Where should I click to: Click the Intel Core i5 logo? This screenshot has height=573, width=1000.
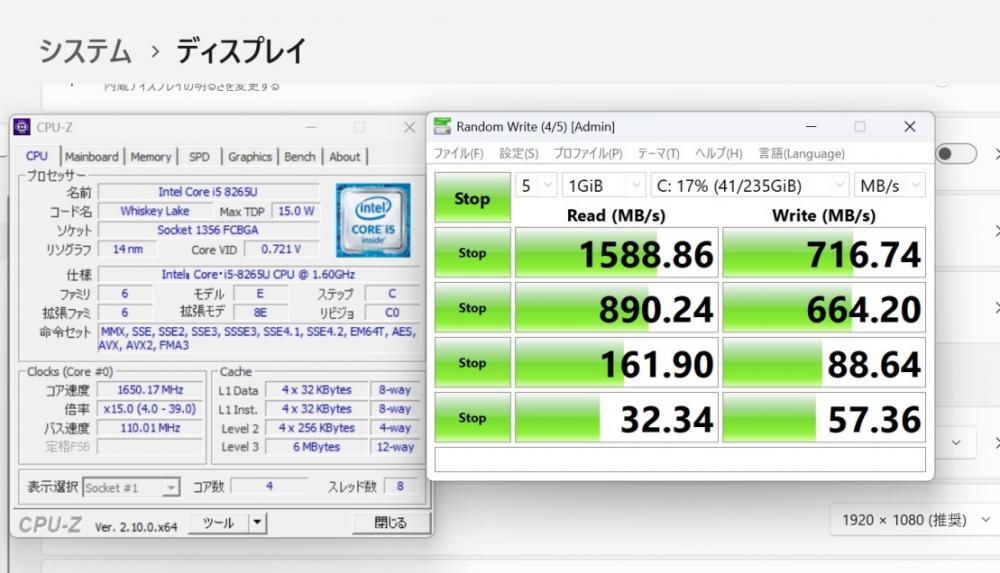pyautogui.click(x=373, y=220)
